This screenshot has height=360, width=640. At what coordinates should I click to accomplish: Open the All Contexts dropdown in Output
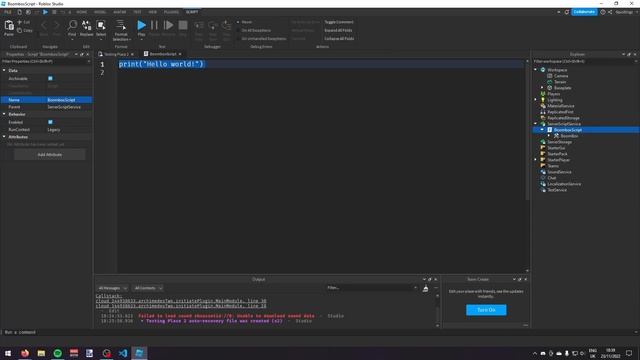148,288
